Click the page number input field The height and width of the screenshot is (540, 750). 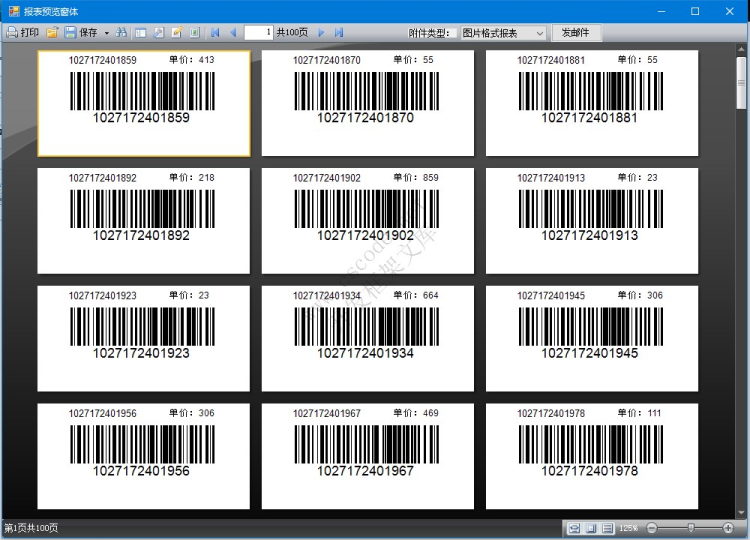tap(258, 33)
